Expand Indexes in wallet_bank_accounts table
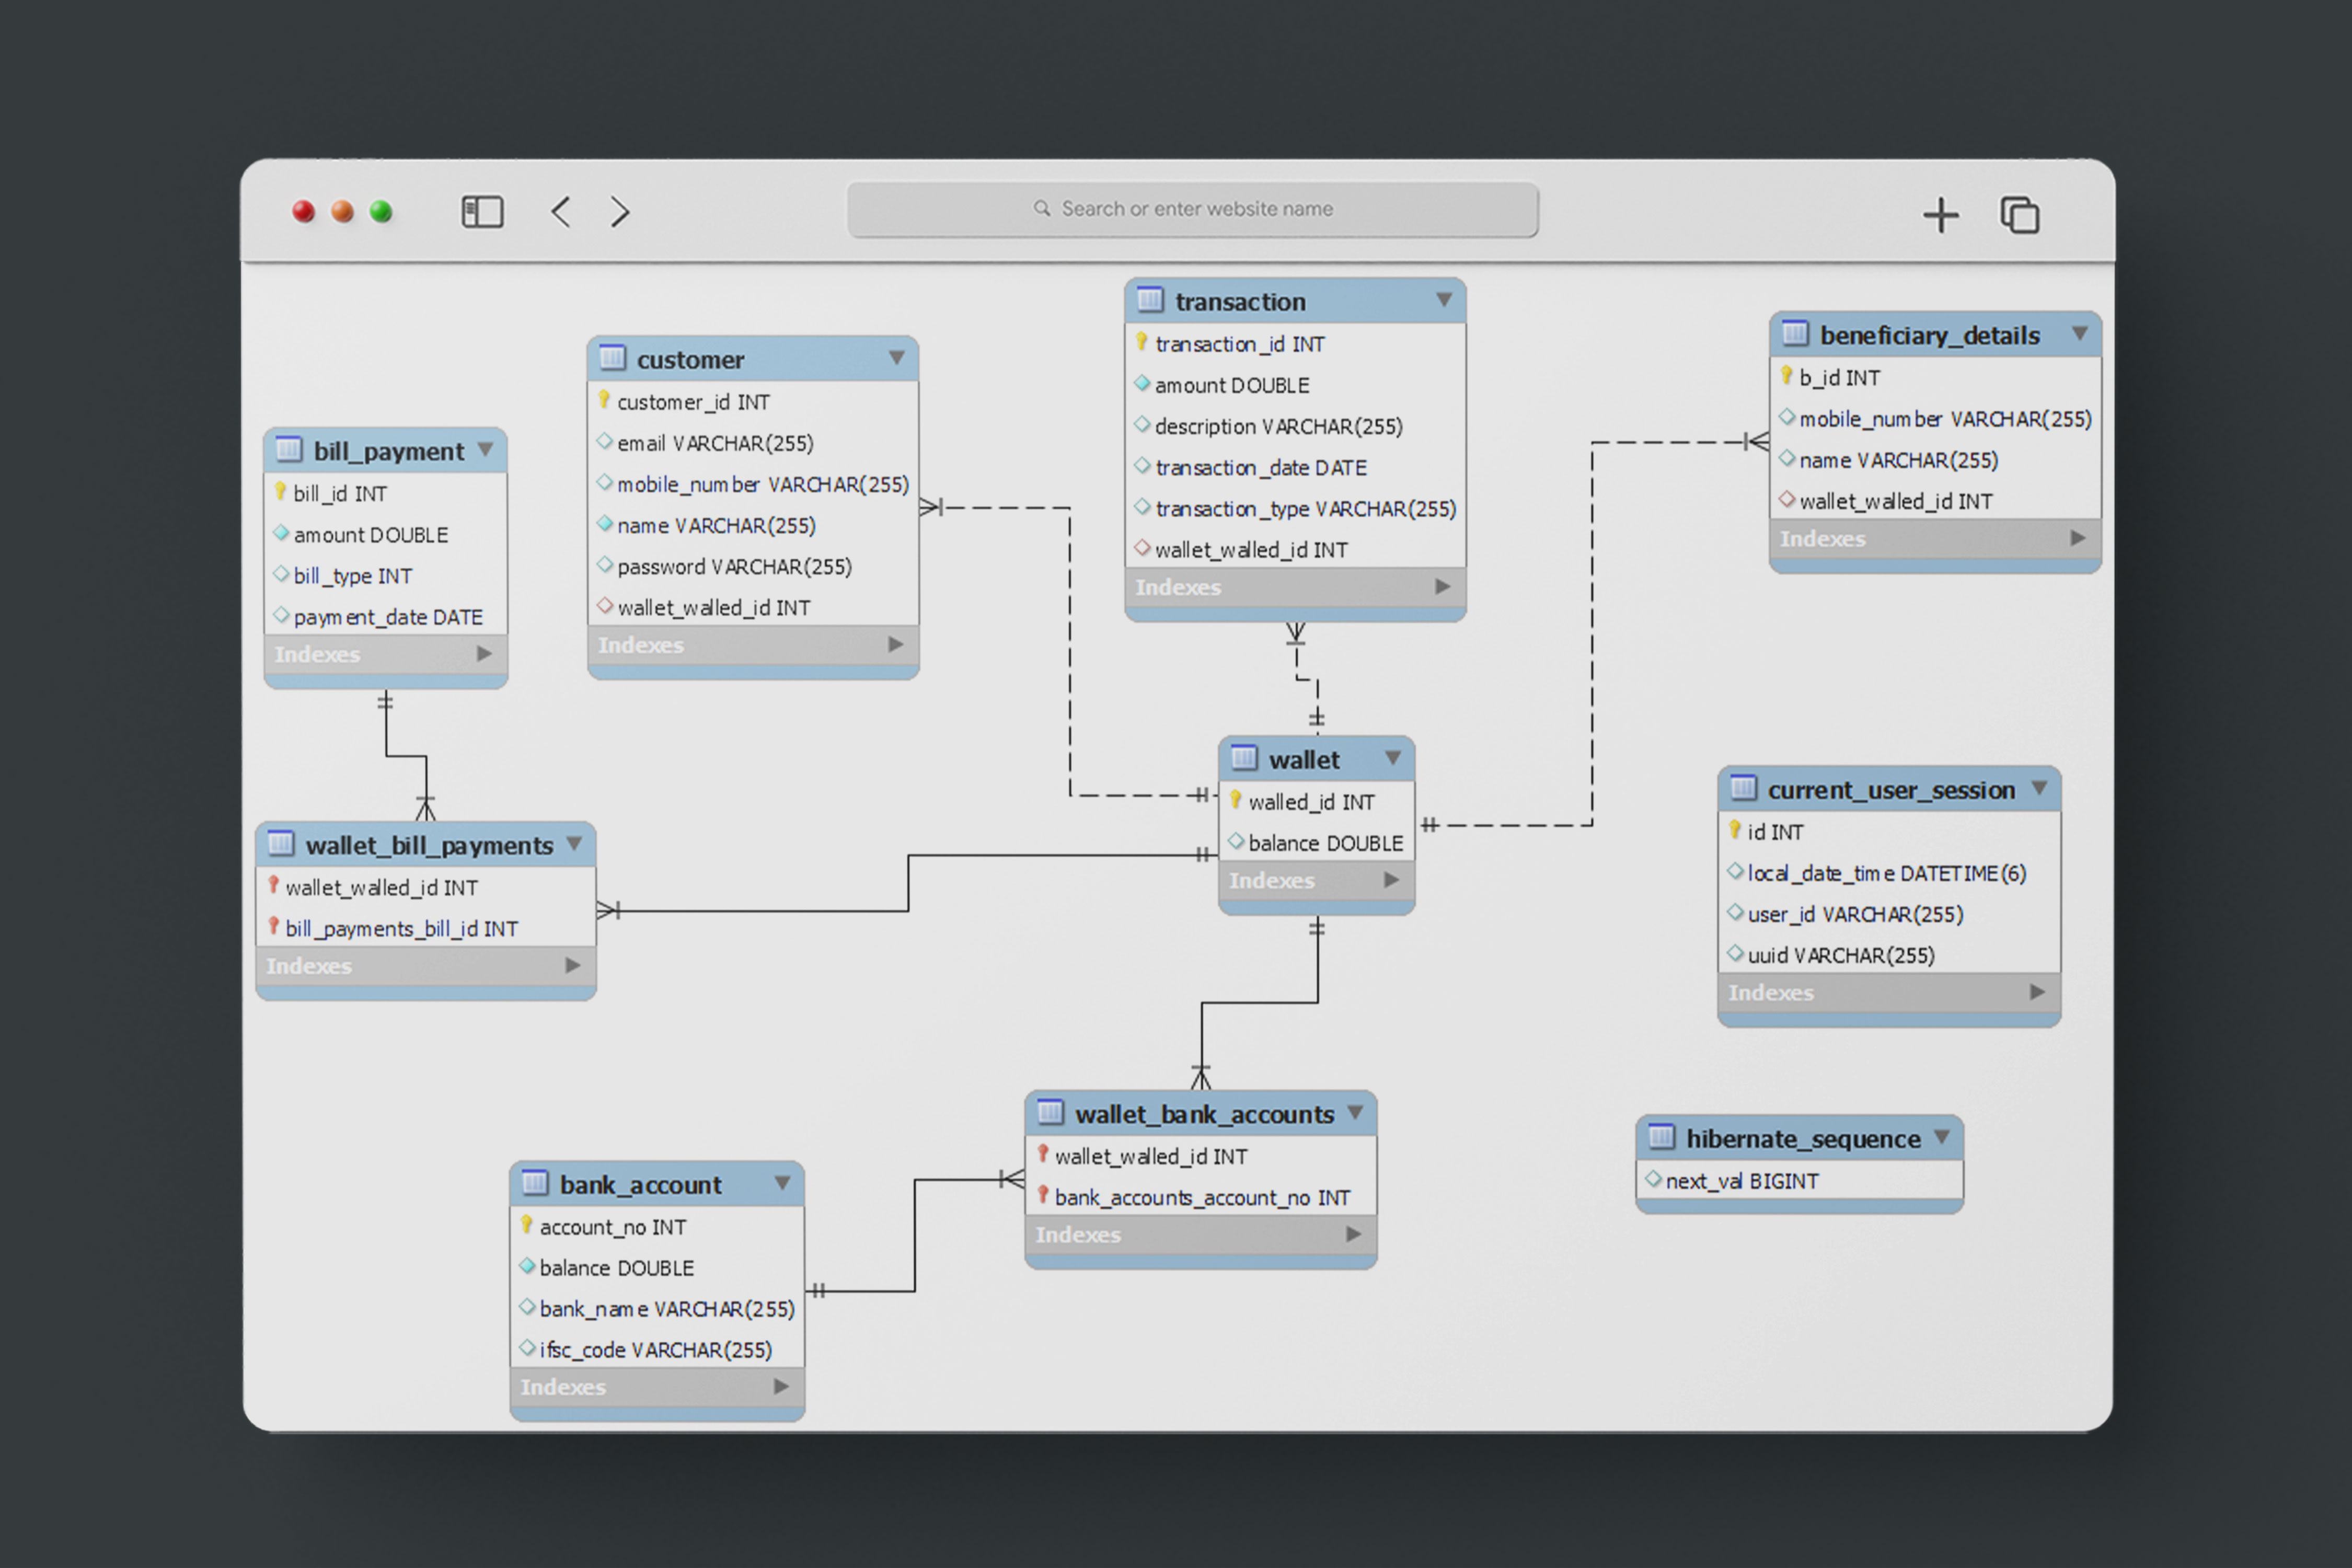2352x1568 pixels. (1353, 1234)
